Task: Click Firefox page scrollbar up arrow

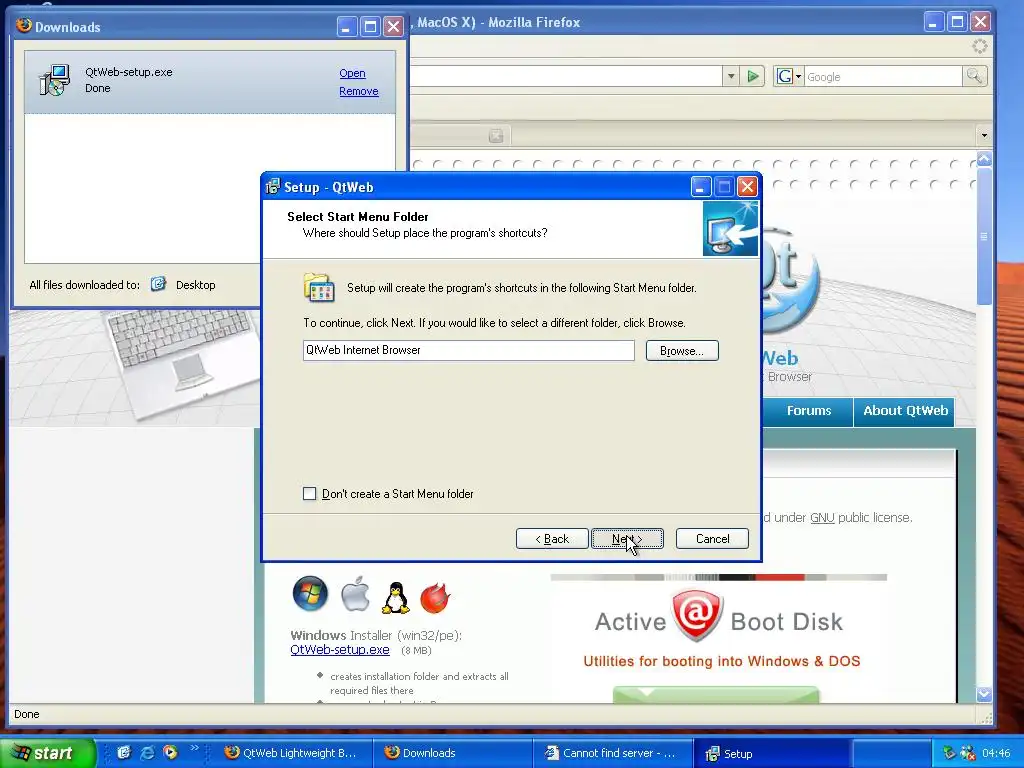Action: 984,159
